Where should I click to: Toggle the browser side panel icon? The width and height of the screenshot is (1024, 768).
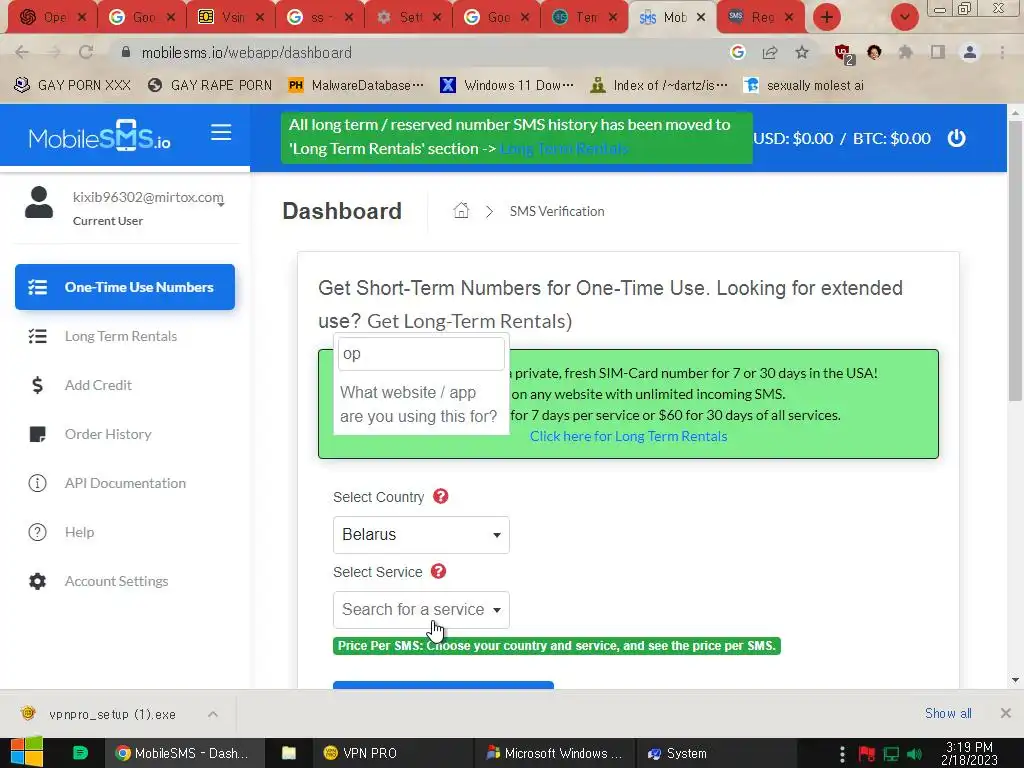tap(938, 52)
